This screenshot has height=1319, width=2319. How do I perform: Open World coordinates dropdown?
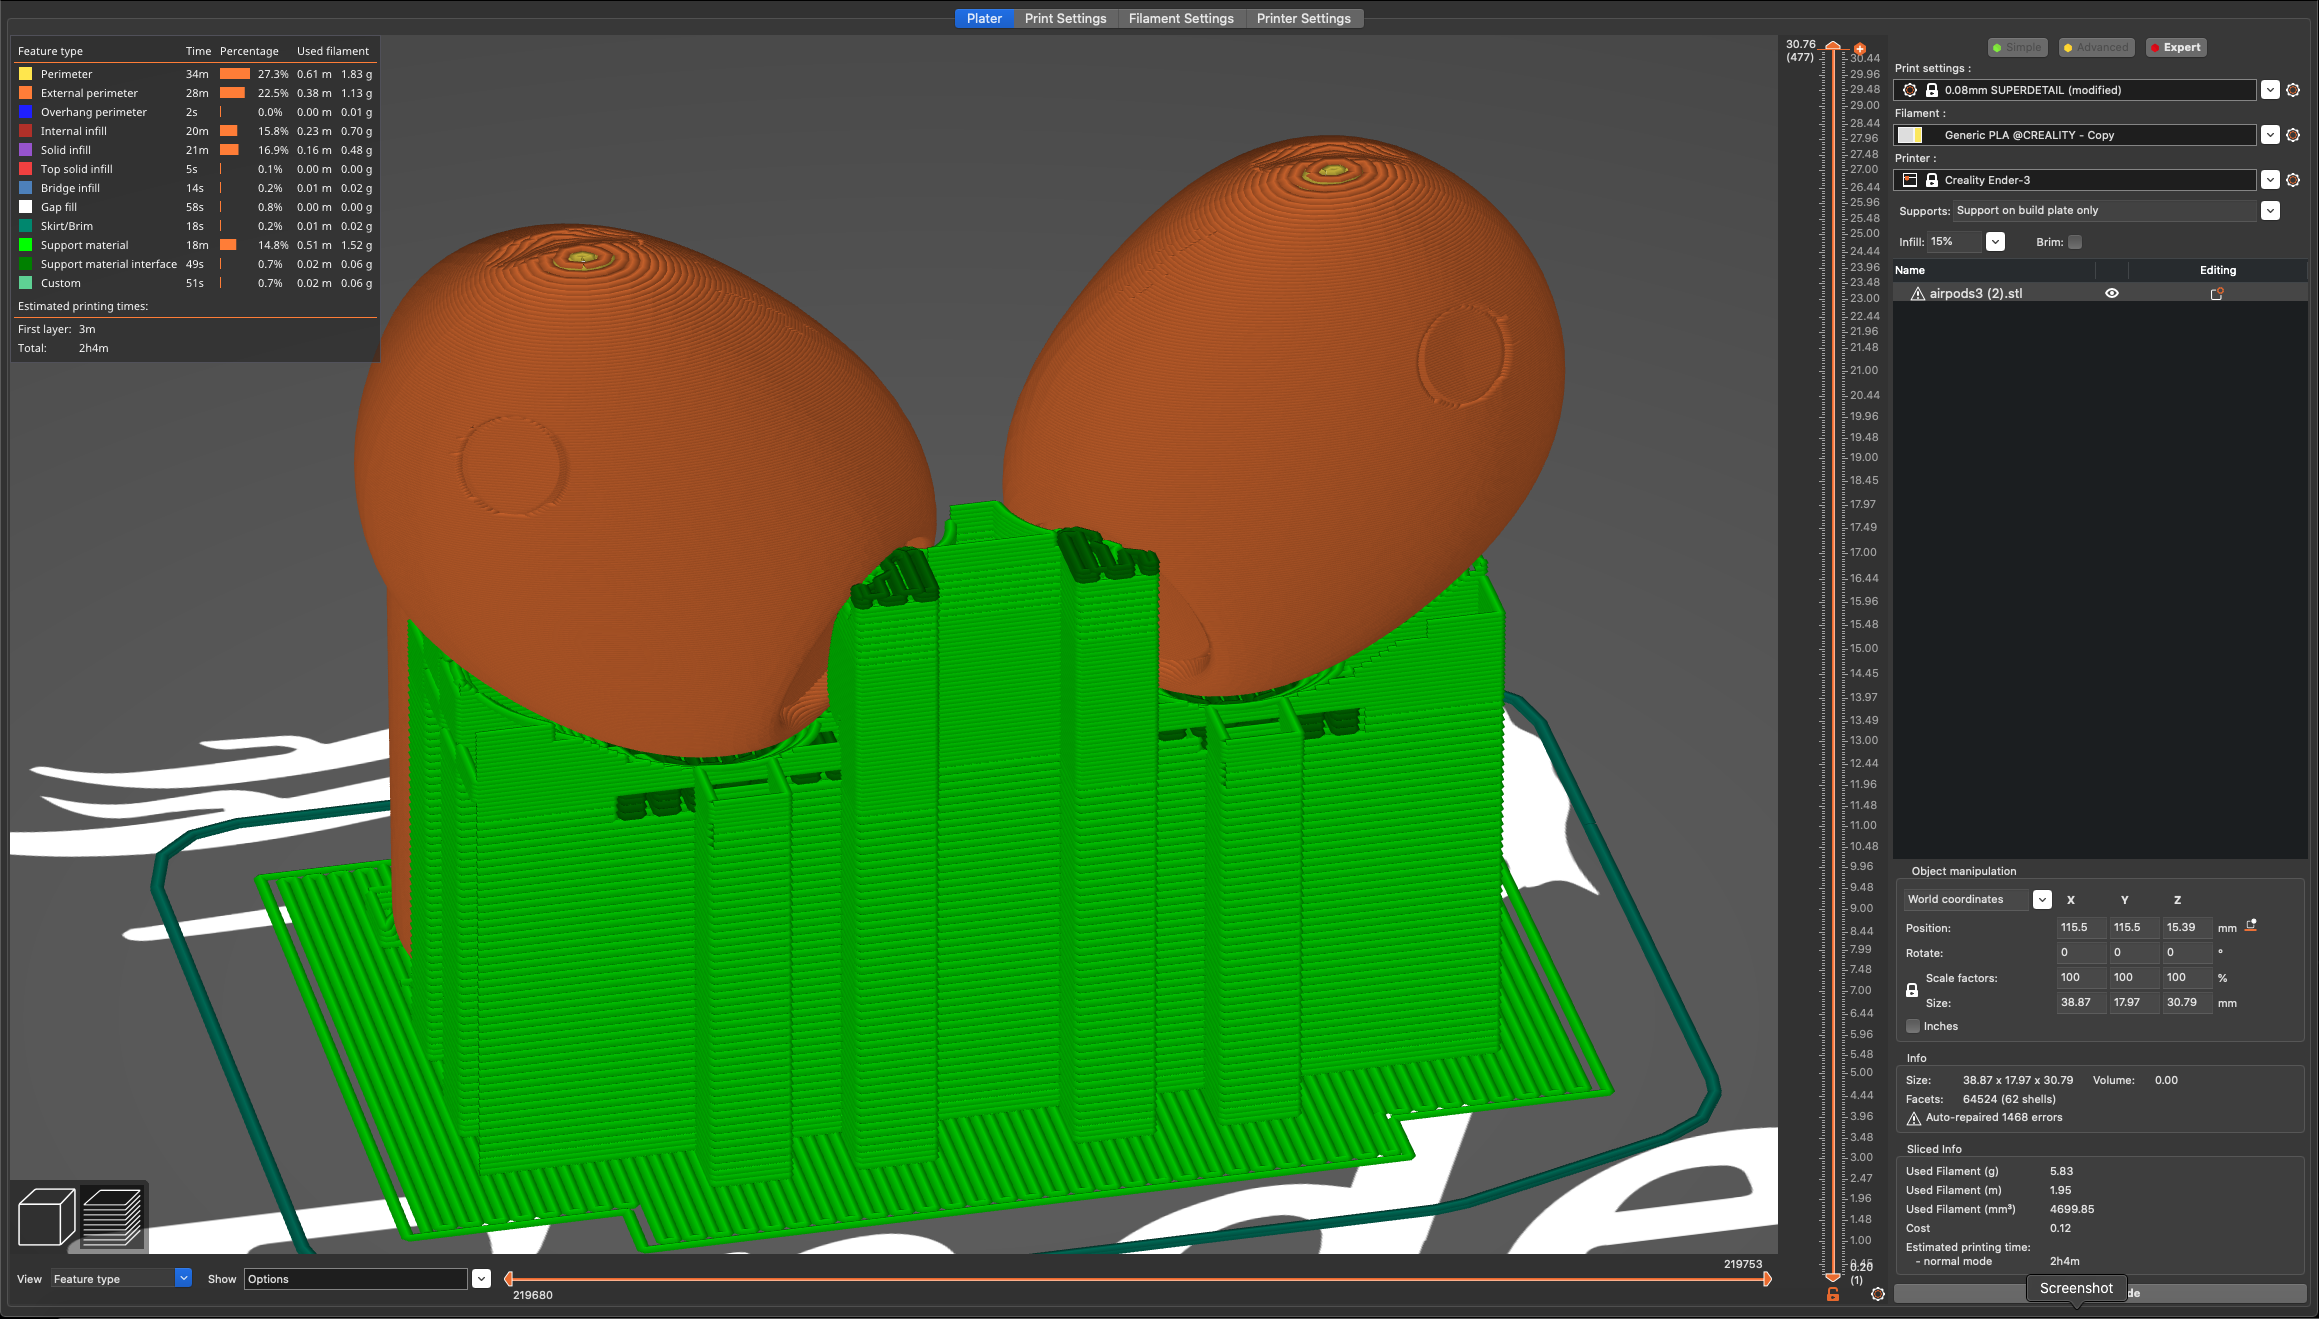pos(2042,900)
